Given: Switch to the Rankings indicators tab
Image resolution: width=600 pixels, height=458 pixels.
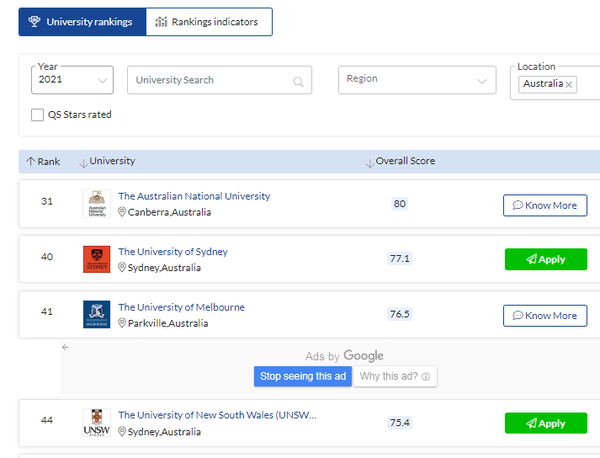Looking at the screenshot, I should click(209, 22).
